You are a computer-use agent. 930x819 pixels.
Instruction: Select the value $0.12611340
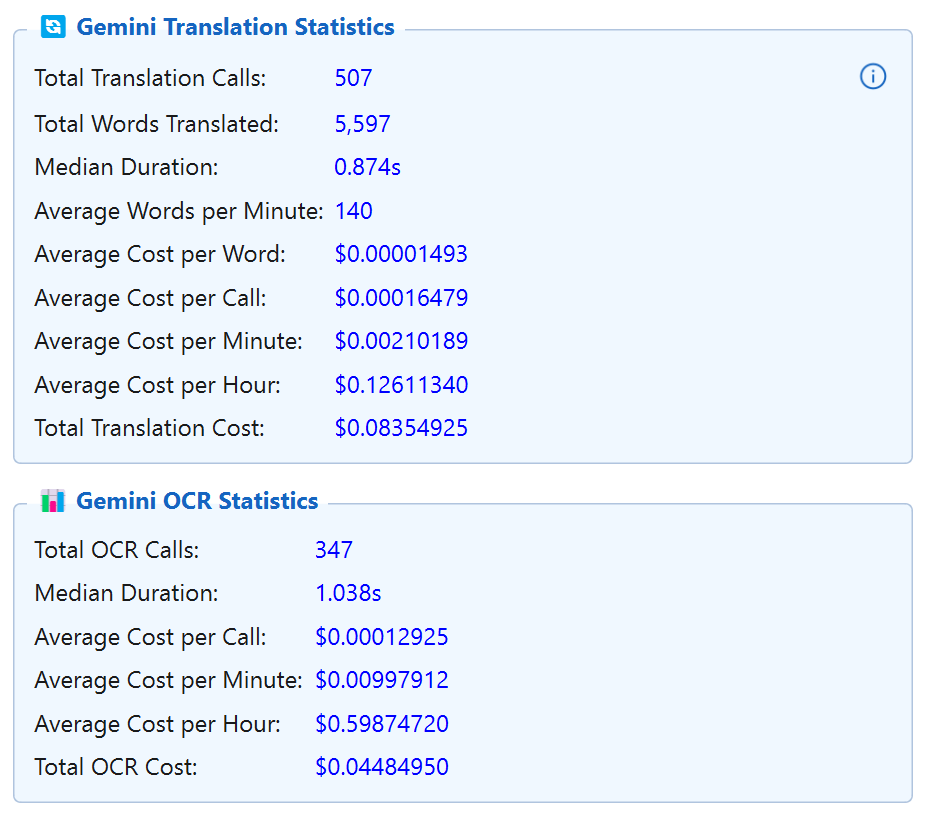(x=402, y=385)
